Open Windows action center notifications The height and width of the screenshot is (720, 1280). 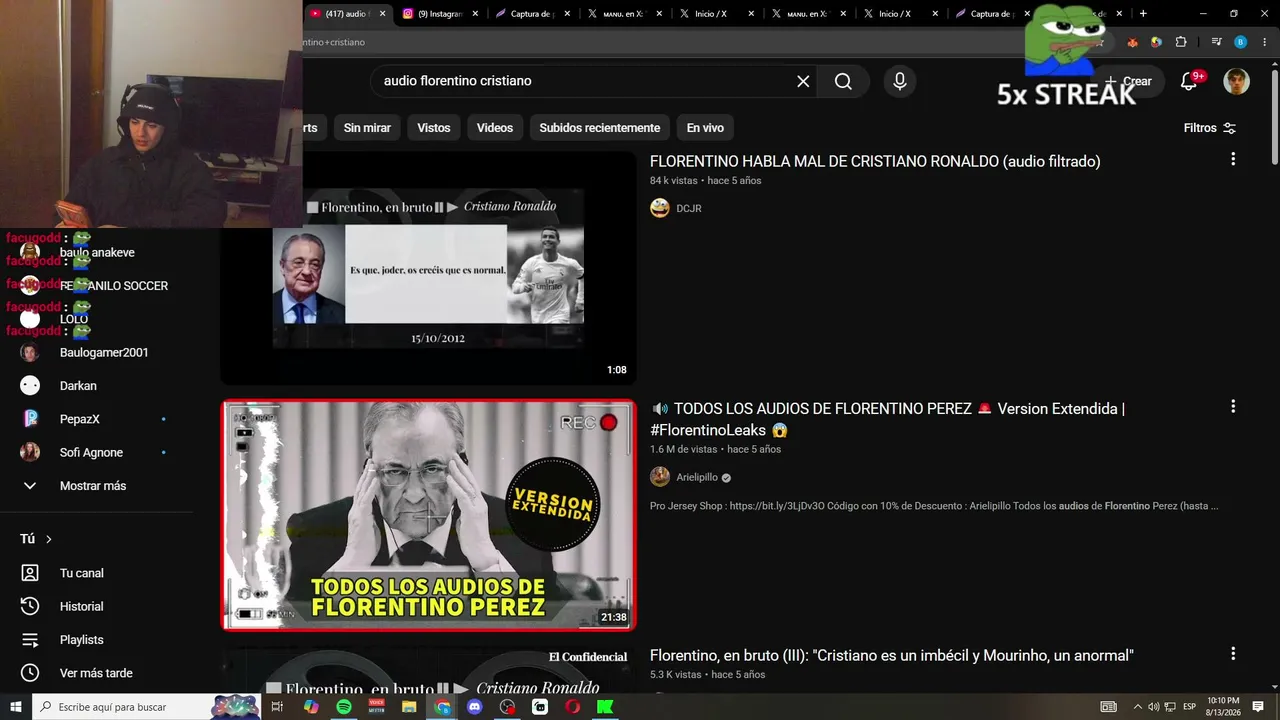1259,707
